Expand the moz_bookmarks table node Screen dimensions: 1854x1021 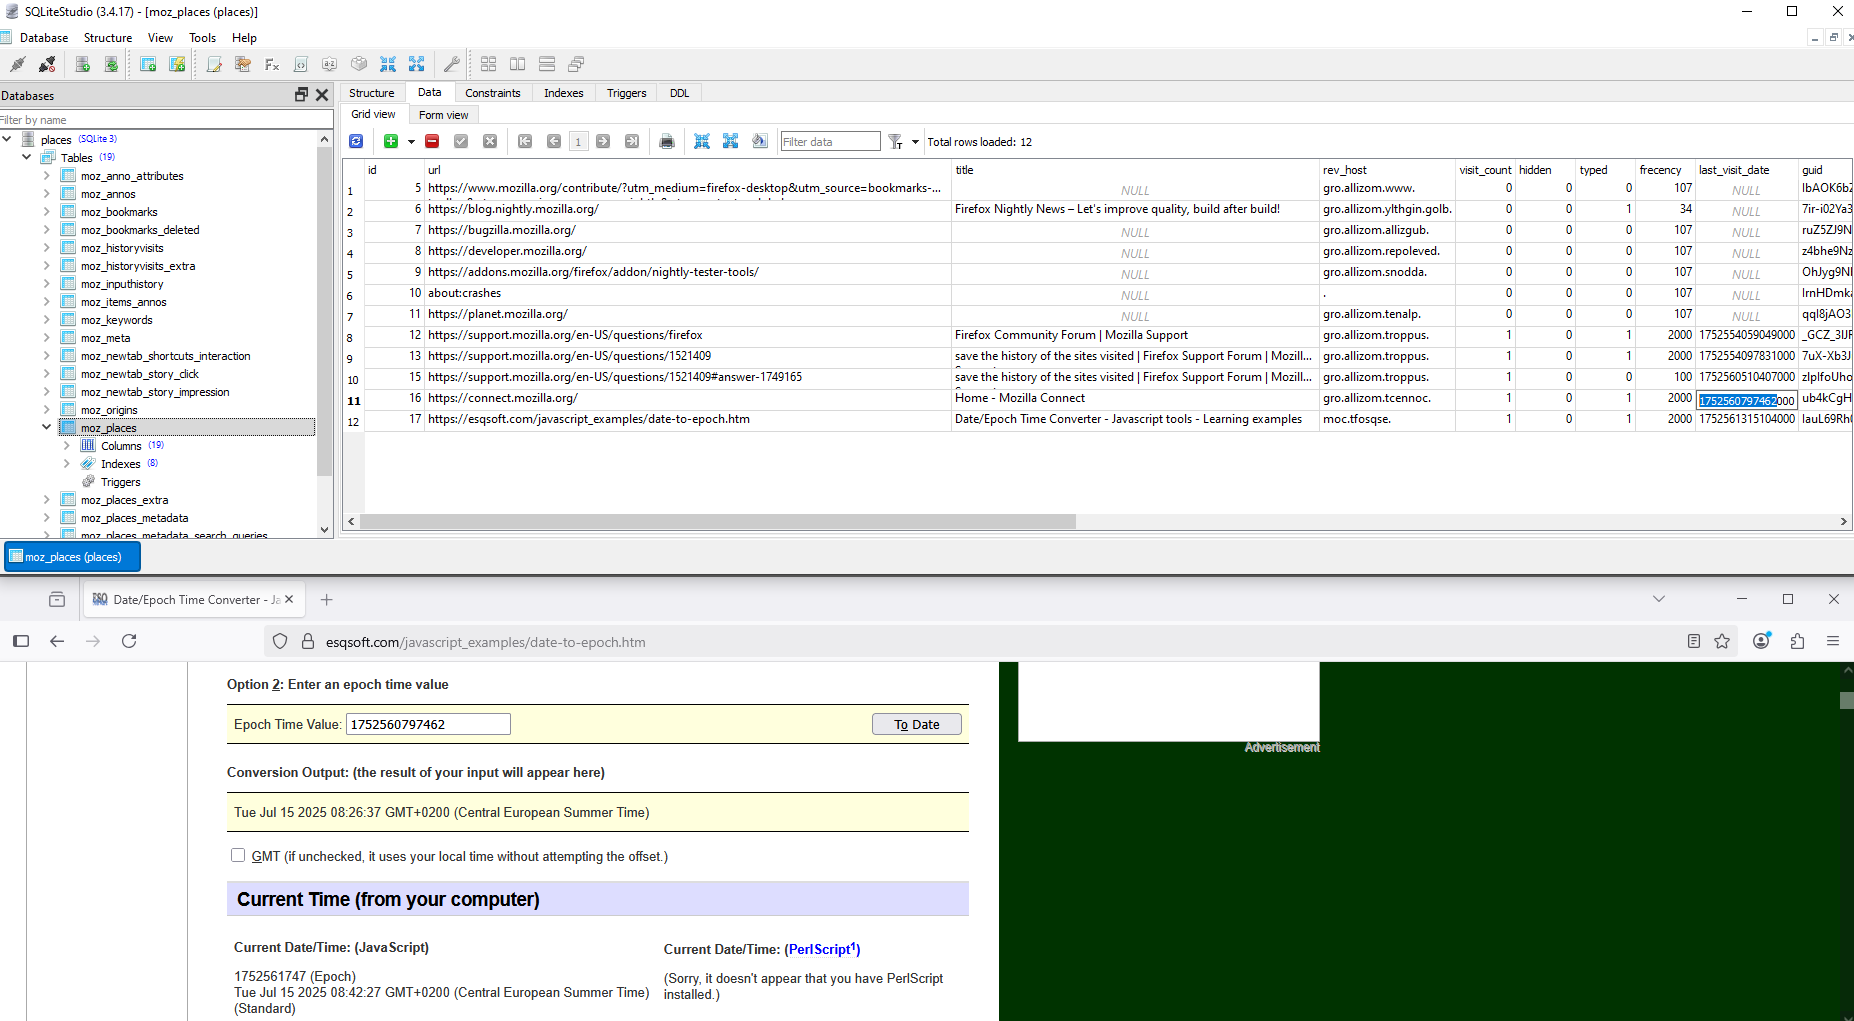point(47,211)
